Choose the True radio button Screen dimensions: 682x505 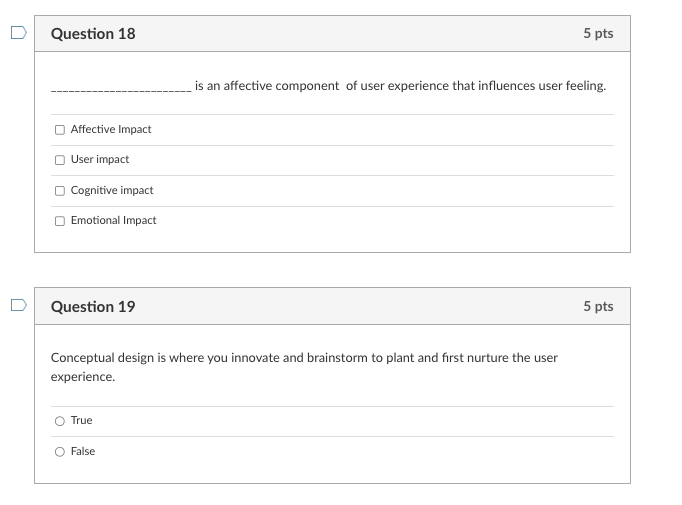pyautogui.click(x=60, y=421)
